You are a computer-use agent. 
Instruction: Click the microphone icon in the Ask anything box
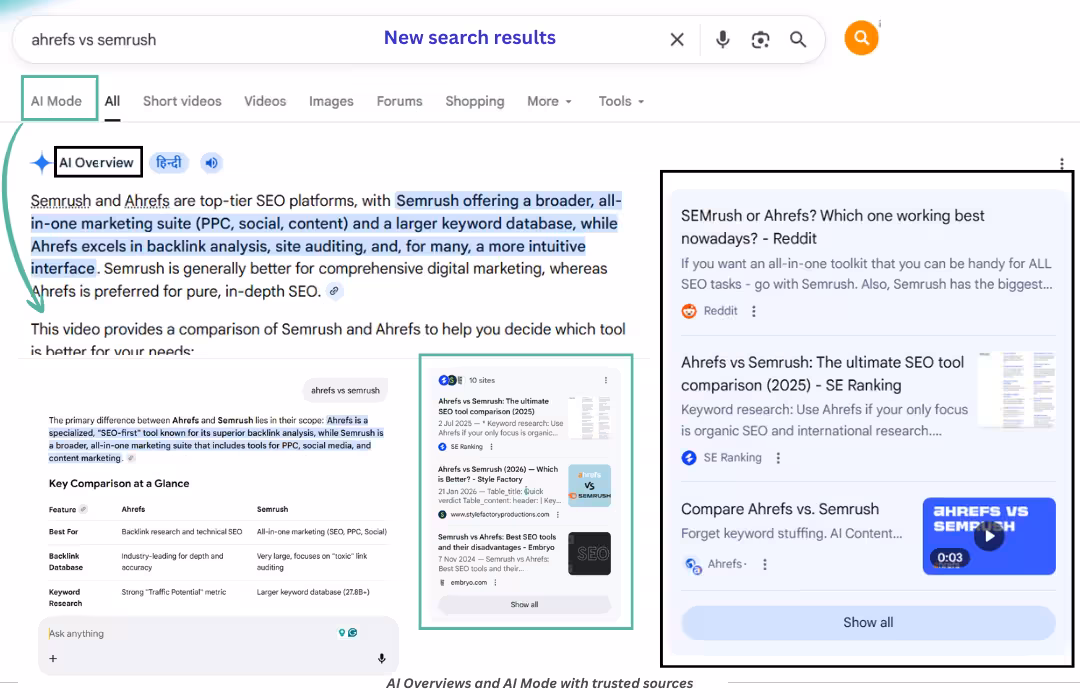click(x=381, y=658)
